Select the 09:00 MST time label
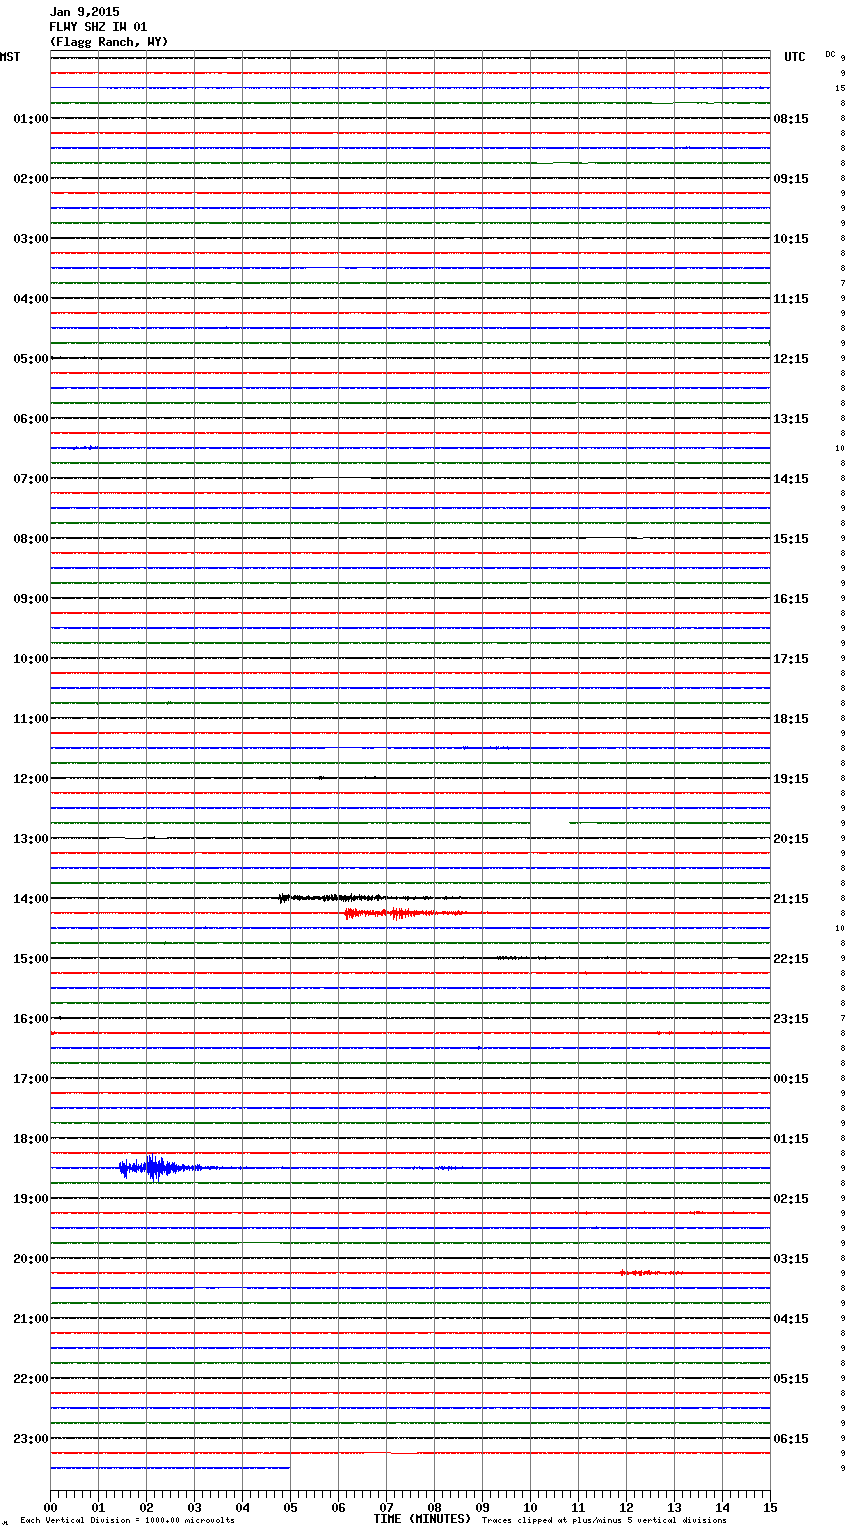 (x=31, y=599)
